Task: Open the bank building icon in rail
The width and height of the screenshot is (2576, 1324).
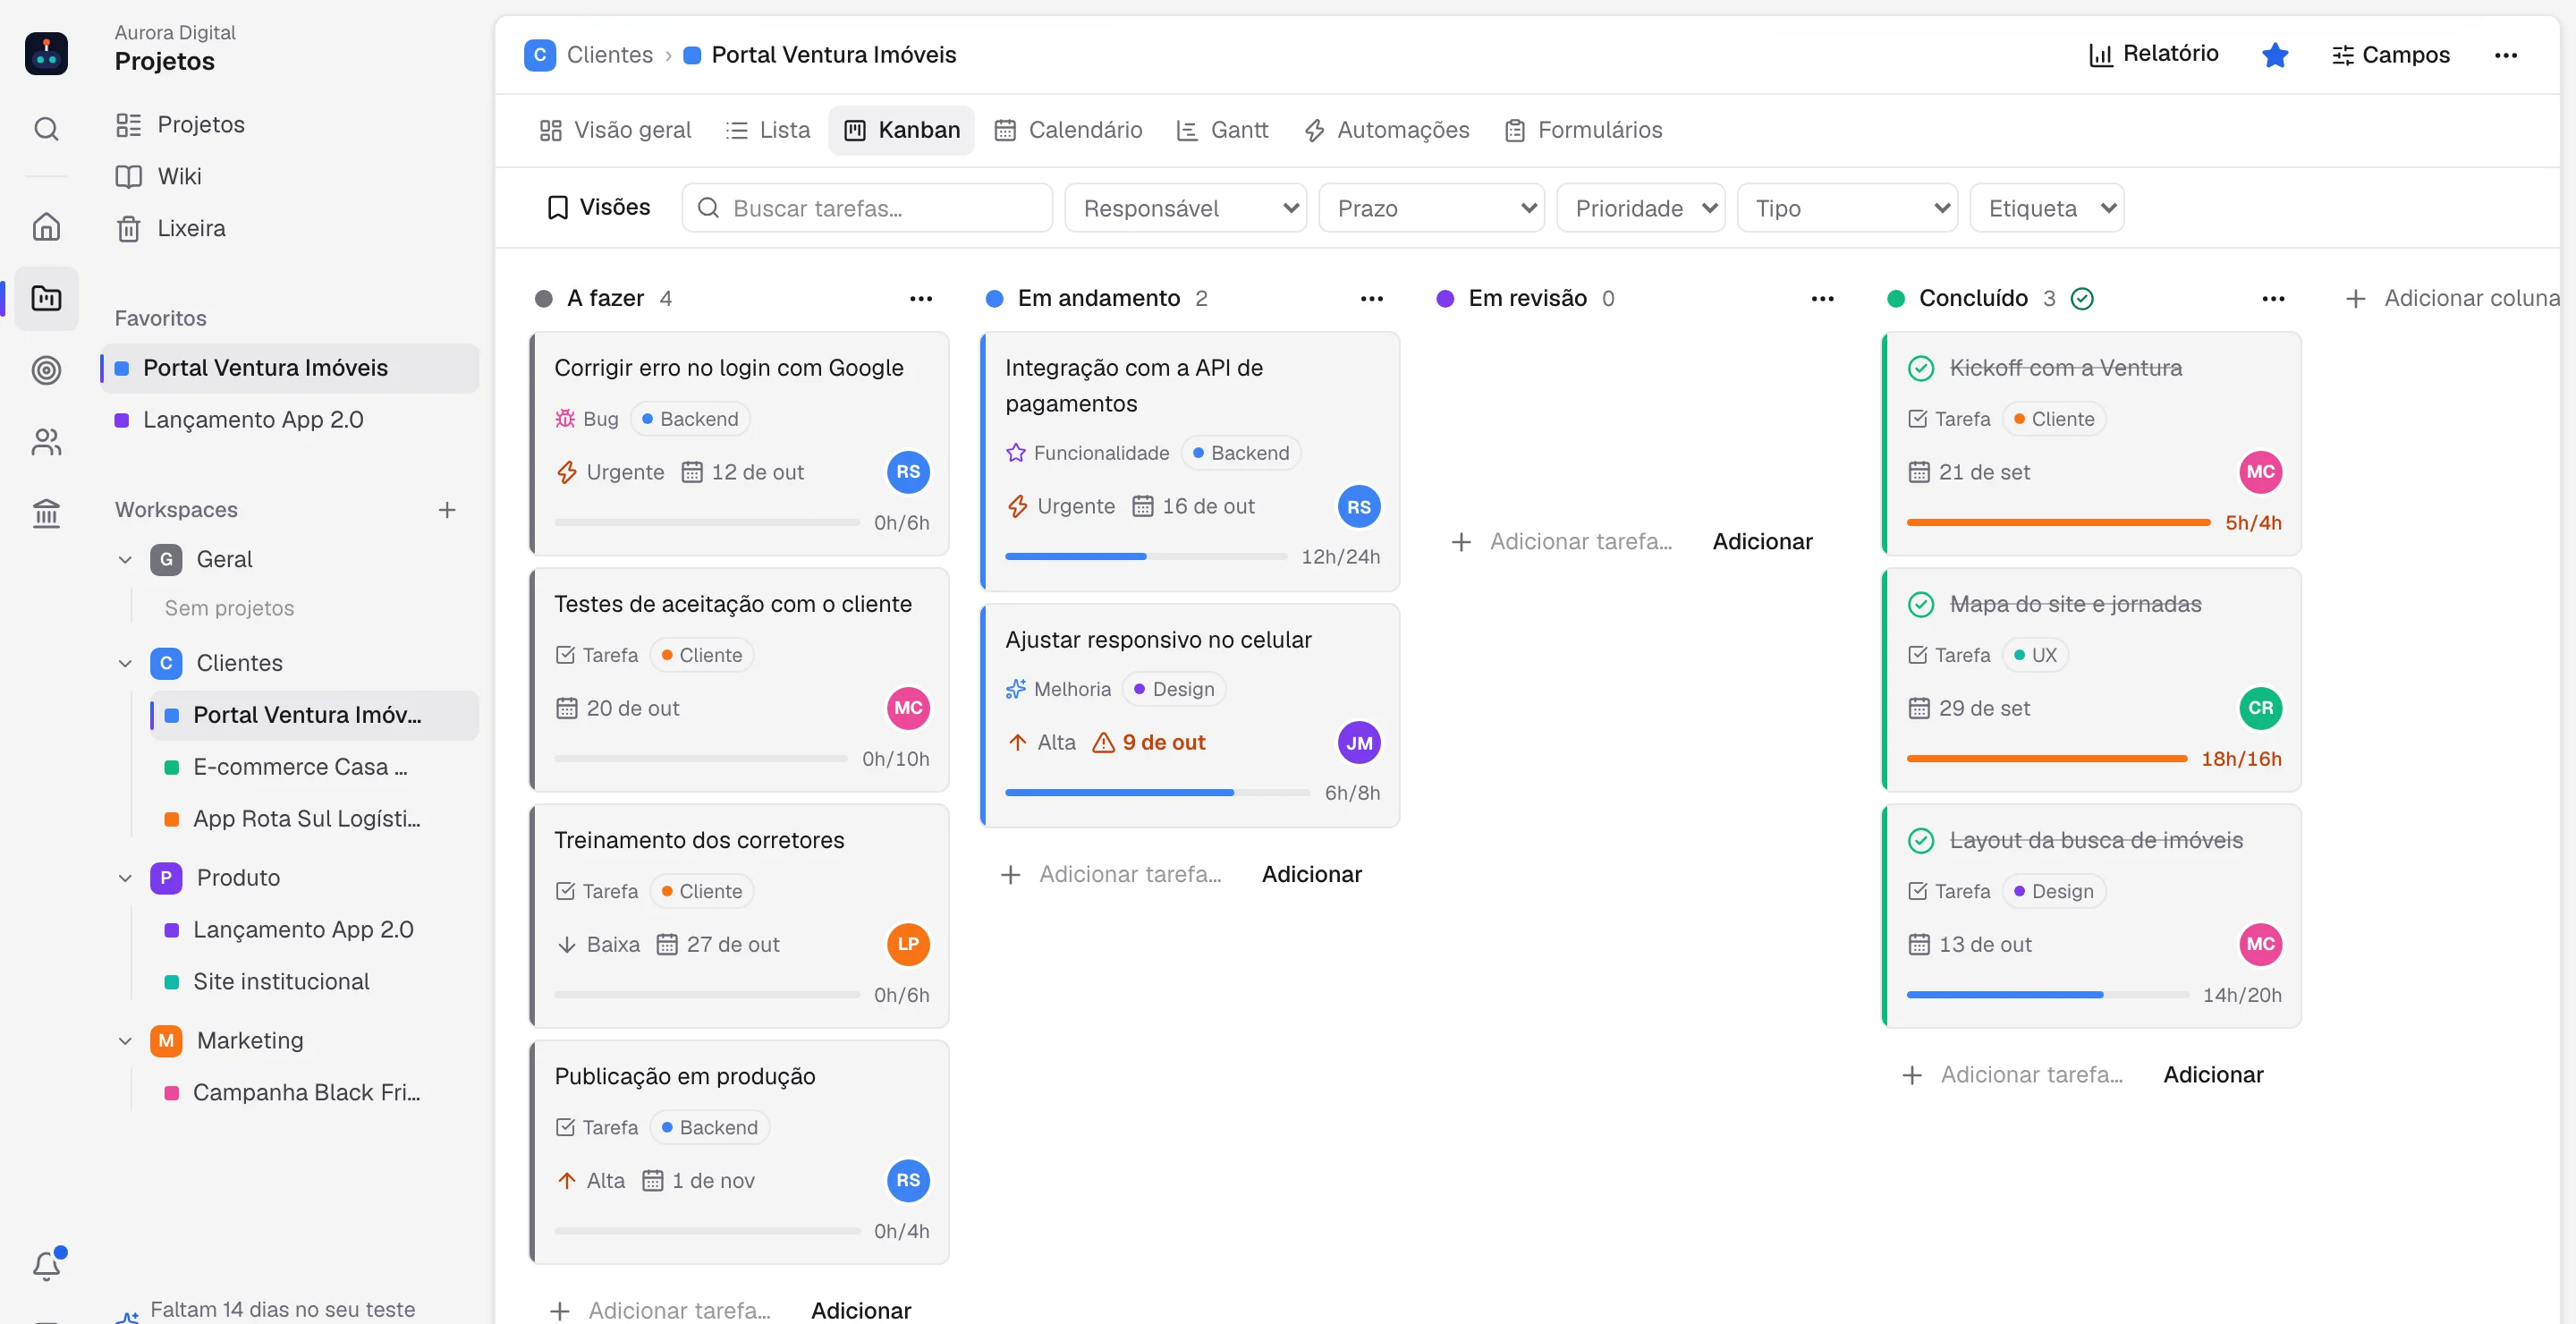Action: tap(46, 514)
